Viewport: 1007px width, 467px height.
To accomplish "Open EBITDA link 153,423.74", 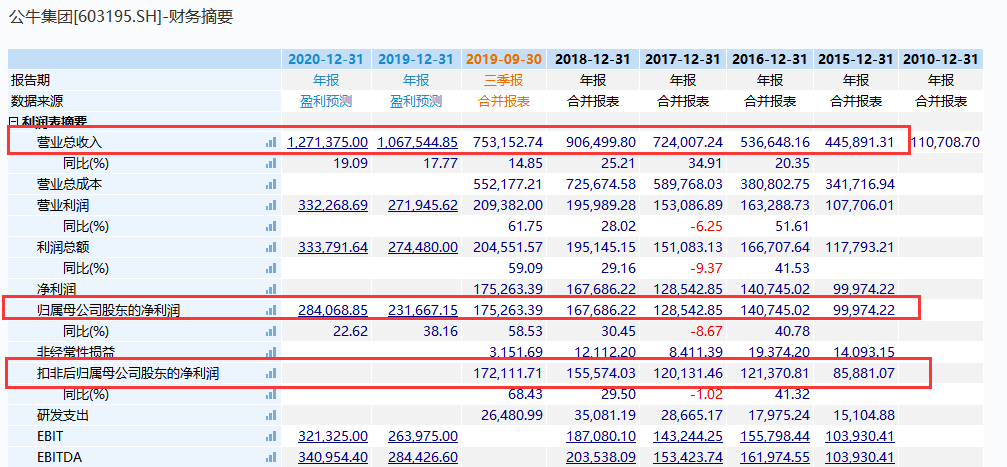I will point(688,457).
